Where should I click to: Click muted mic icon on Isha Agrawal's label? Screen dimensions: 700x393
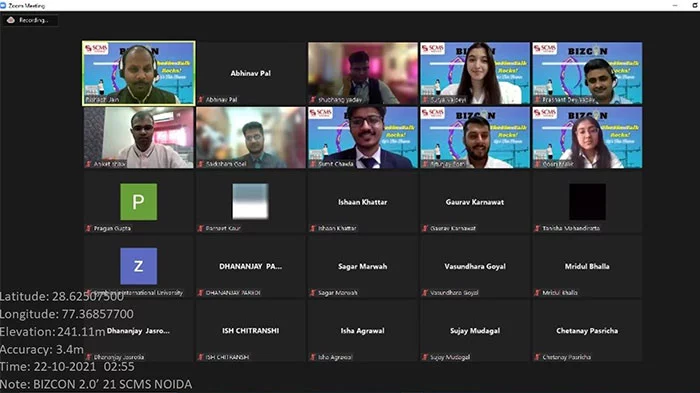313,357
